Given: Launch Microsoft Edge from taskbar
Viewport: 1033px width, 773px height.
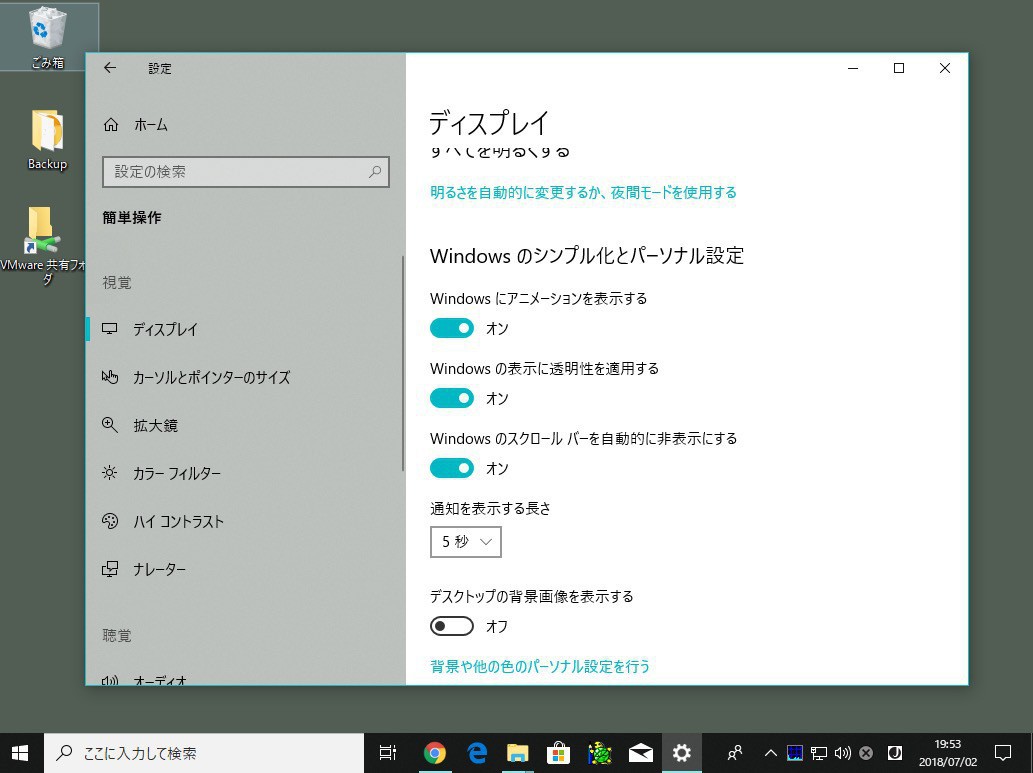Looking at the screenshot, I should tap(477, 753).
